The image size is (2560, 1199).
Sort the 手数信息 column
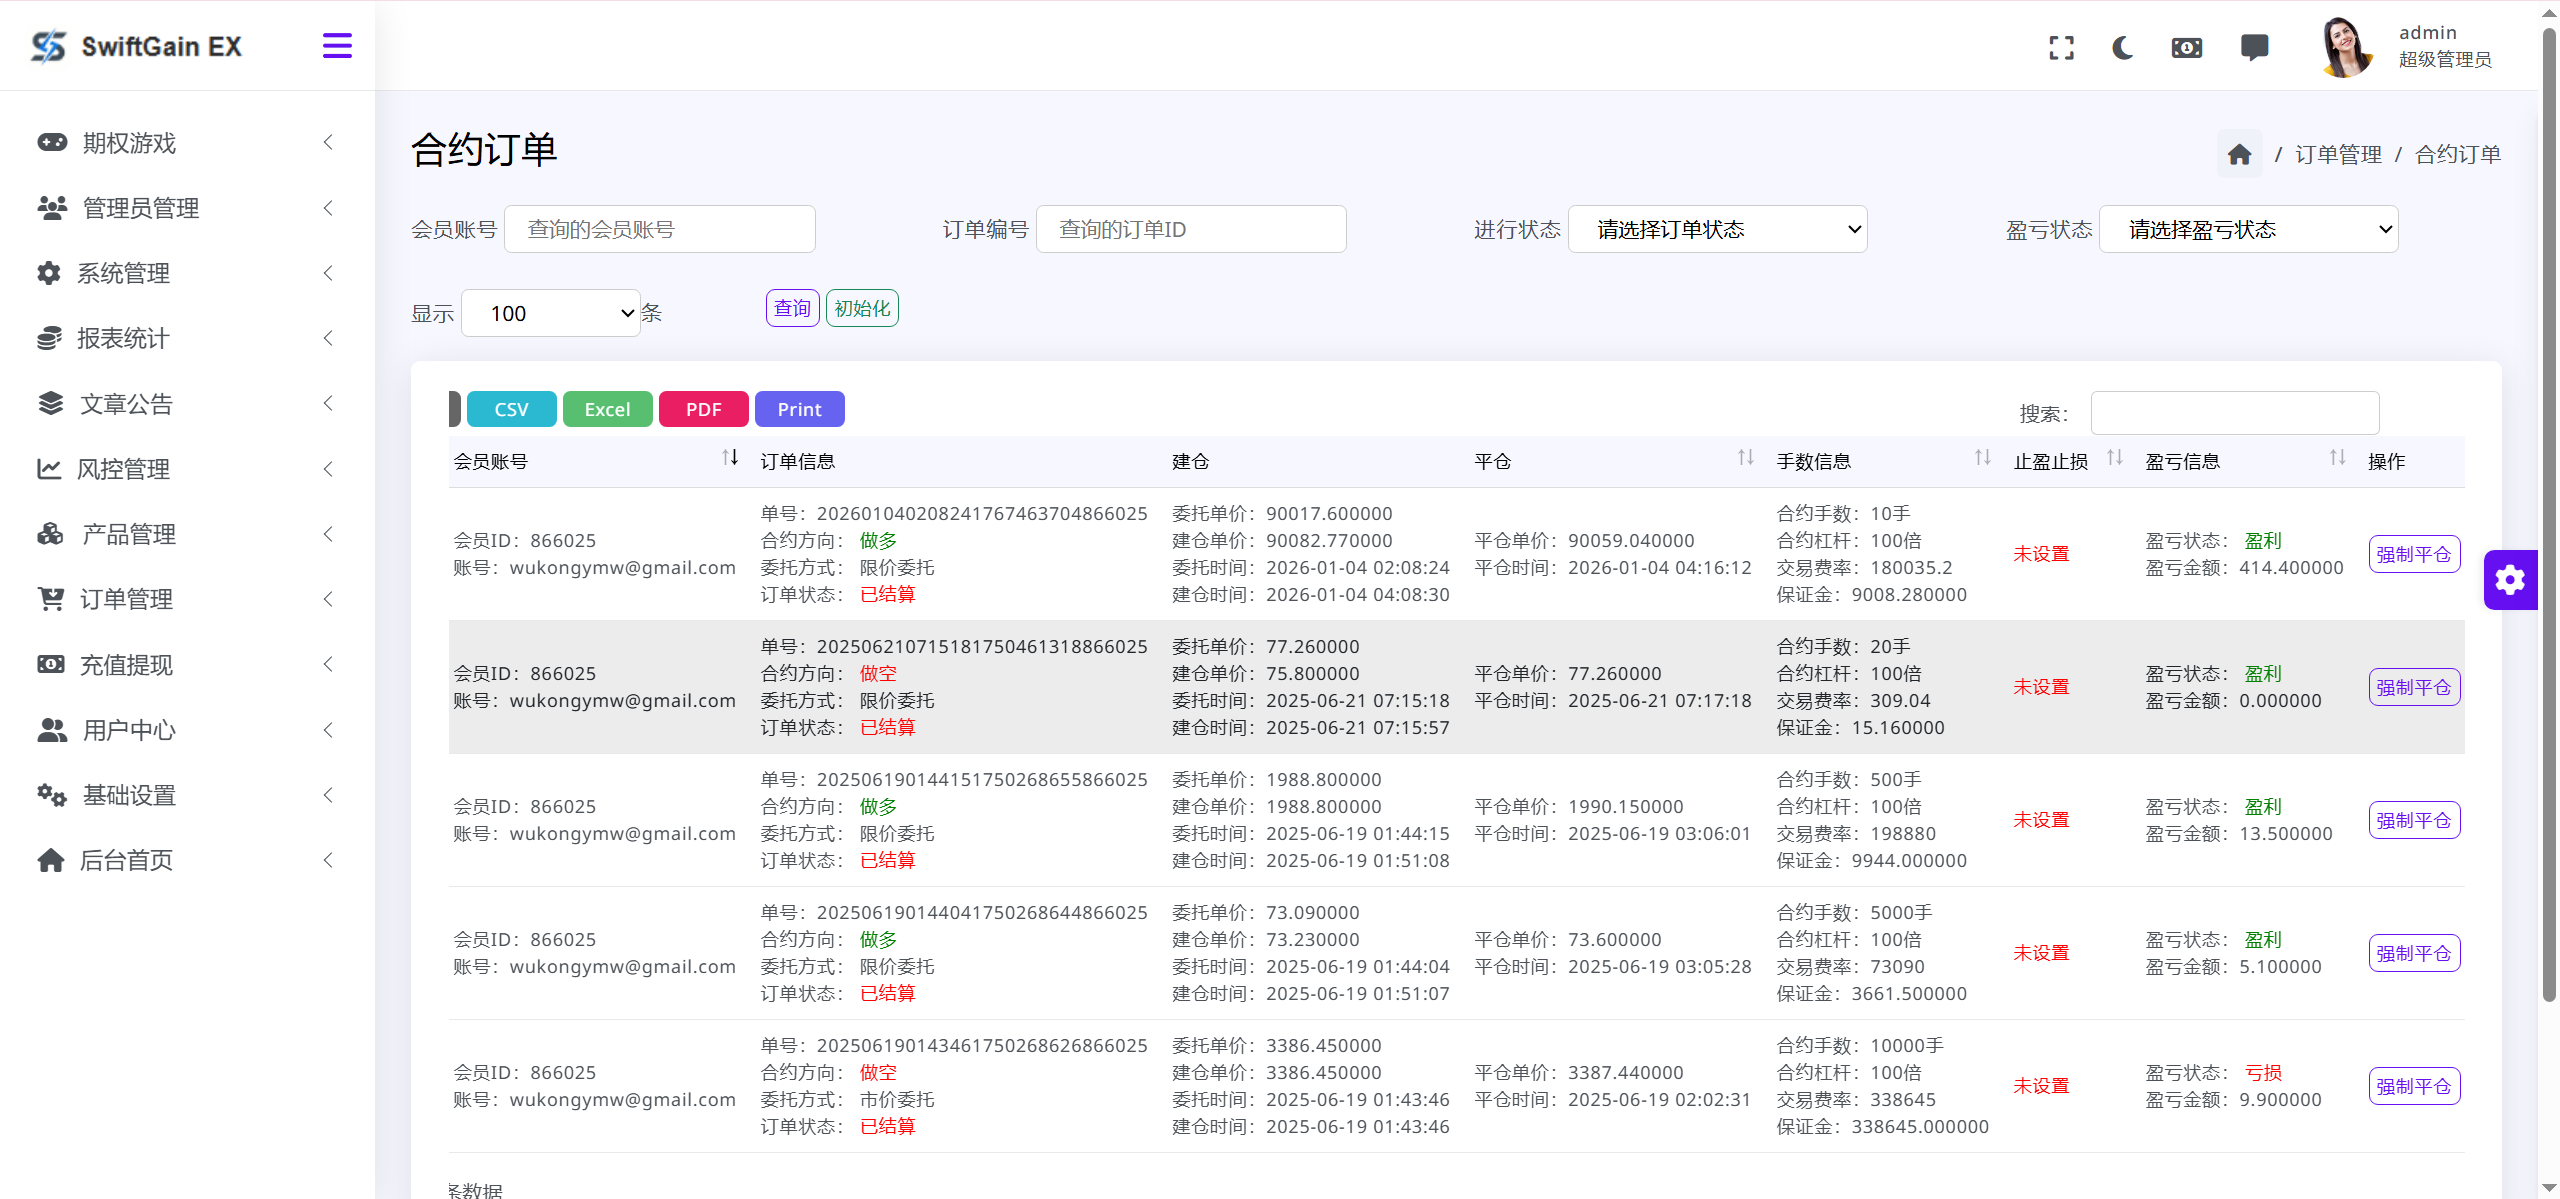(1982, 458)
